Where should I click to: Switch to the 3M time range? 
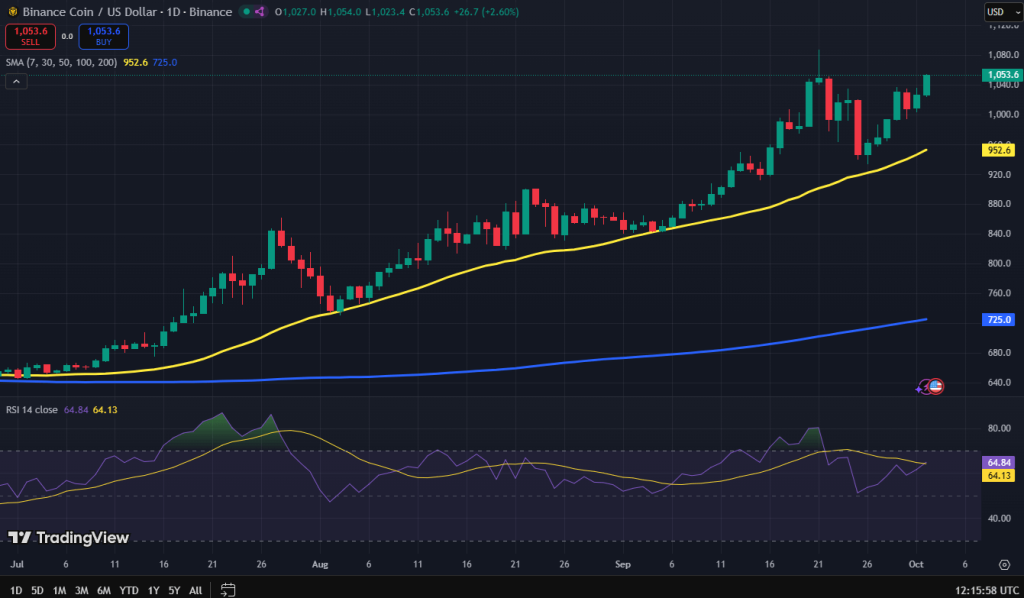click(x=82, y=589)
